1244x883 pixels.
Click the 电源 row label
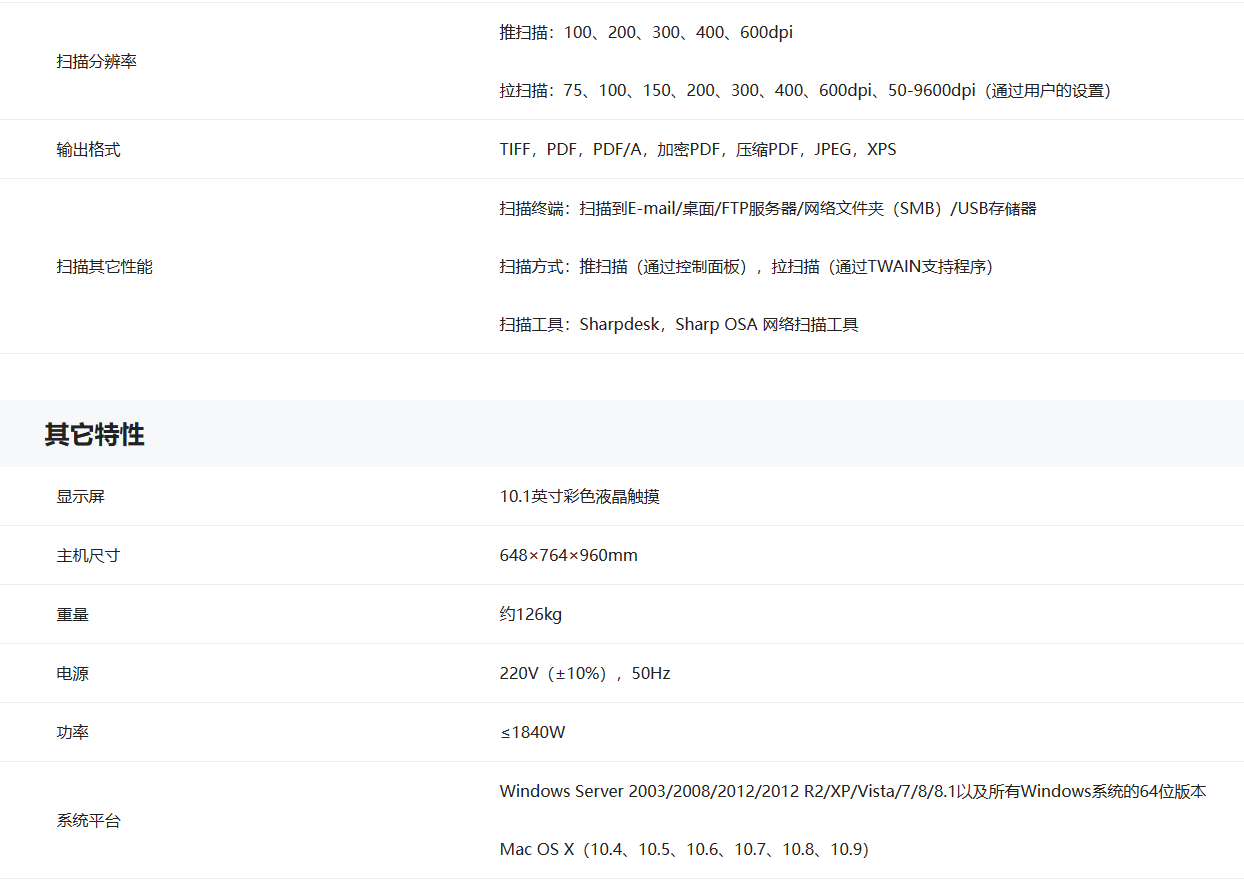pos(73,674)
